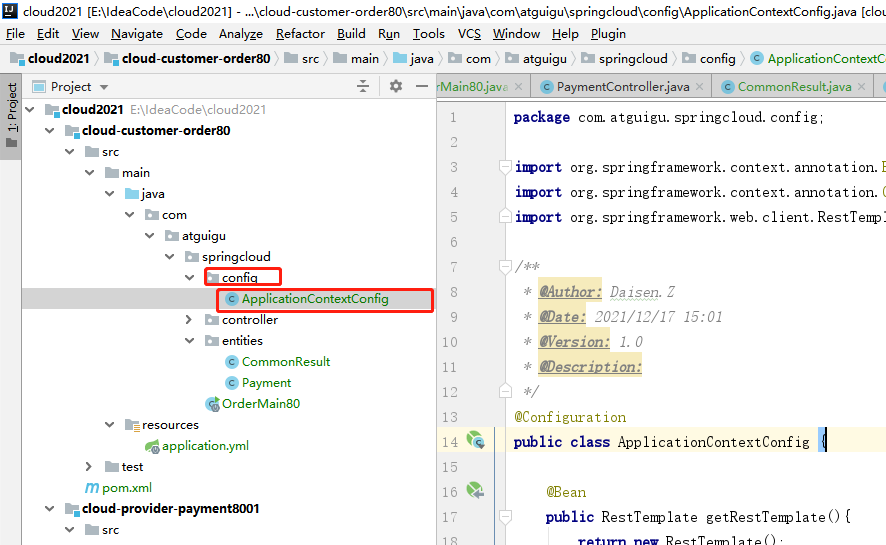Click Spring leaf icon beside application.yml
Image resolution: width=886 pixels, height=545 pixels.
[x=152, y=447]
